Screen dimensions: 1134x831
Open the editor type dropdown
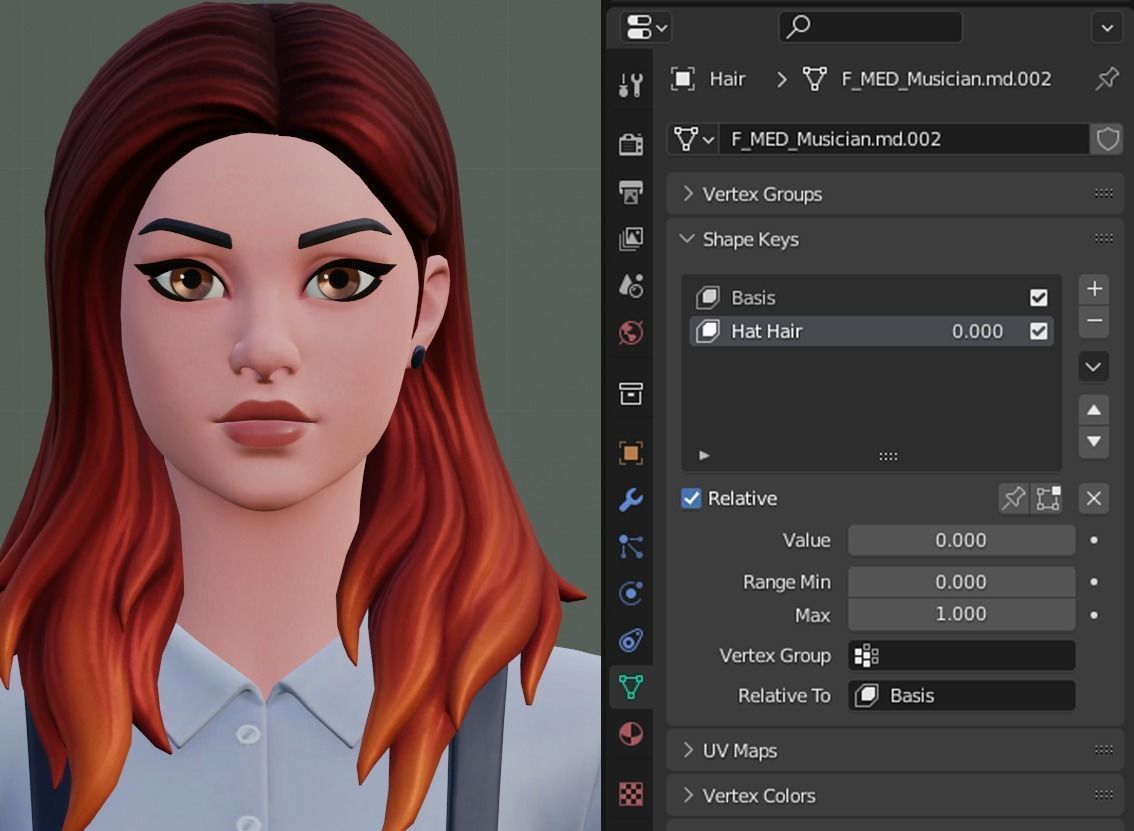pos(646,28)
